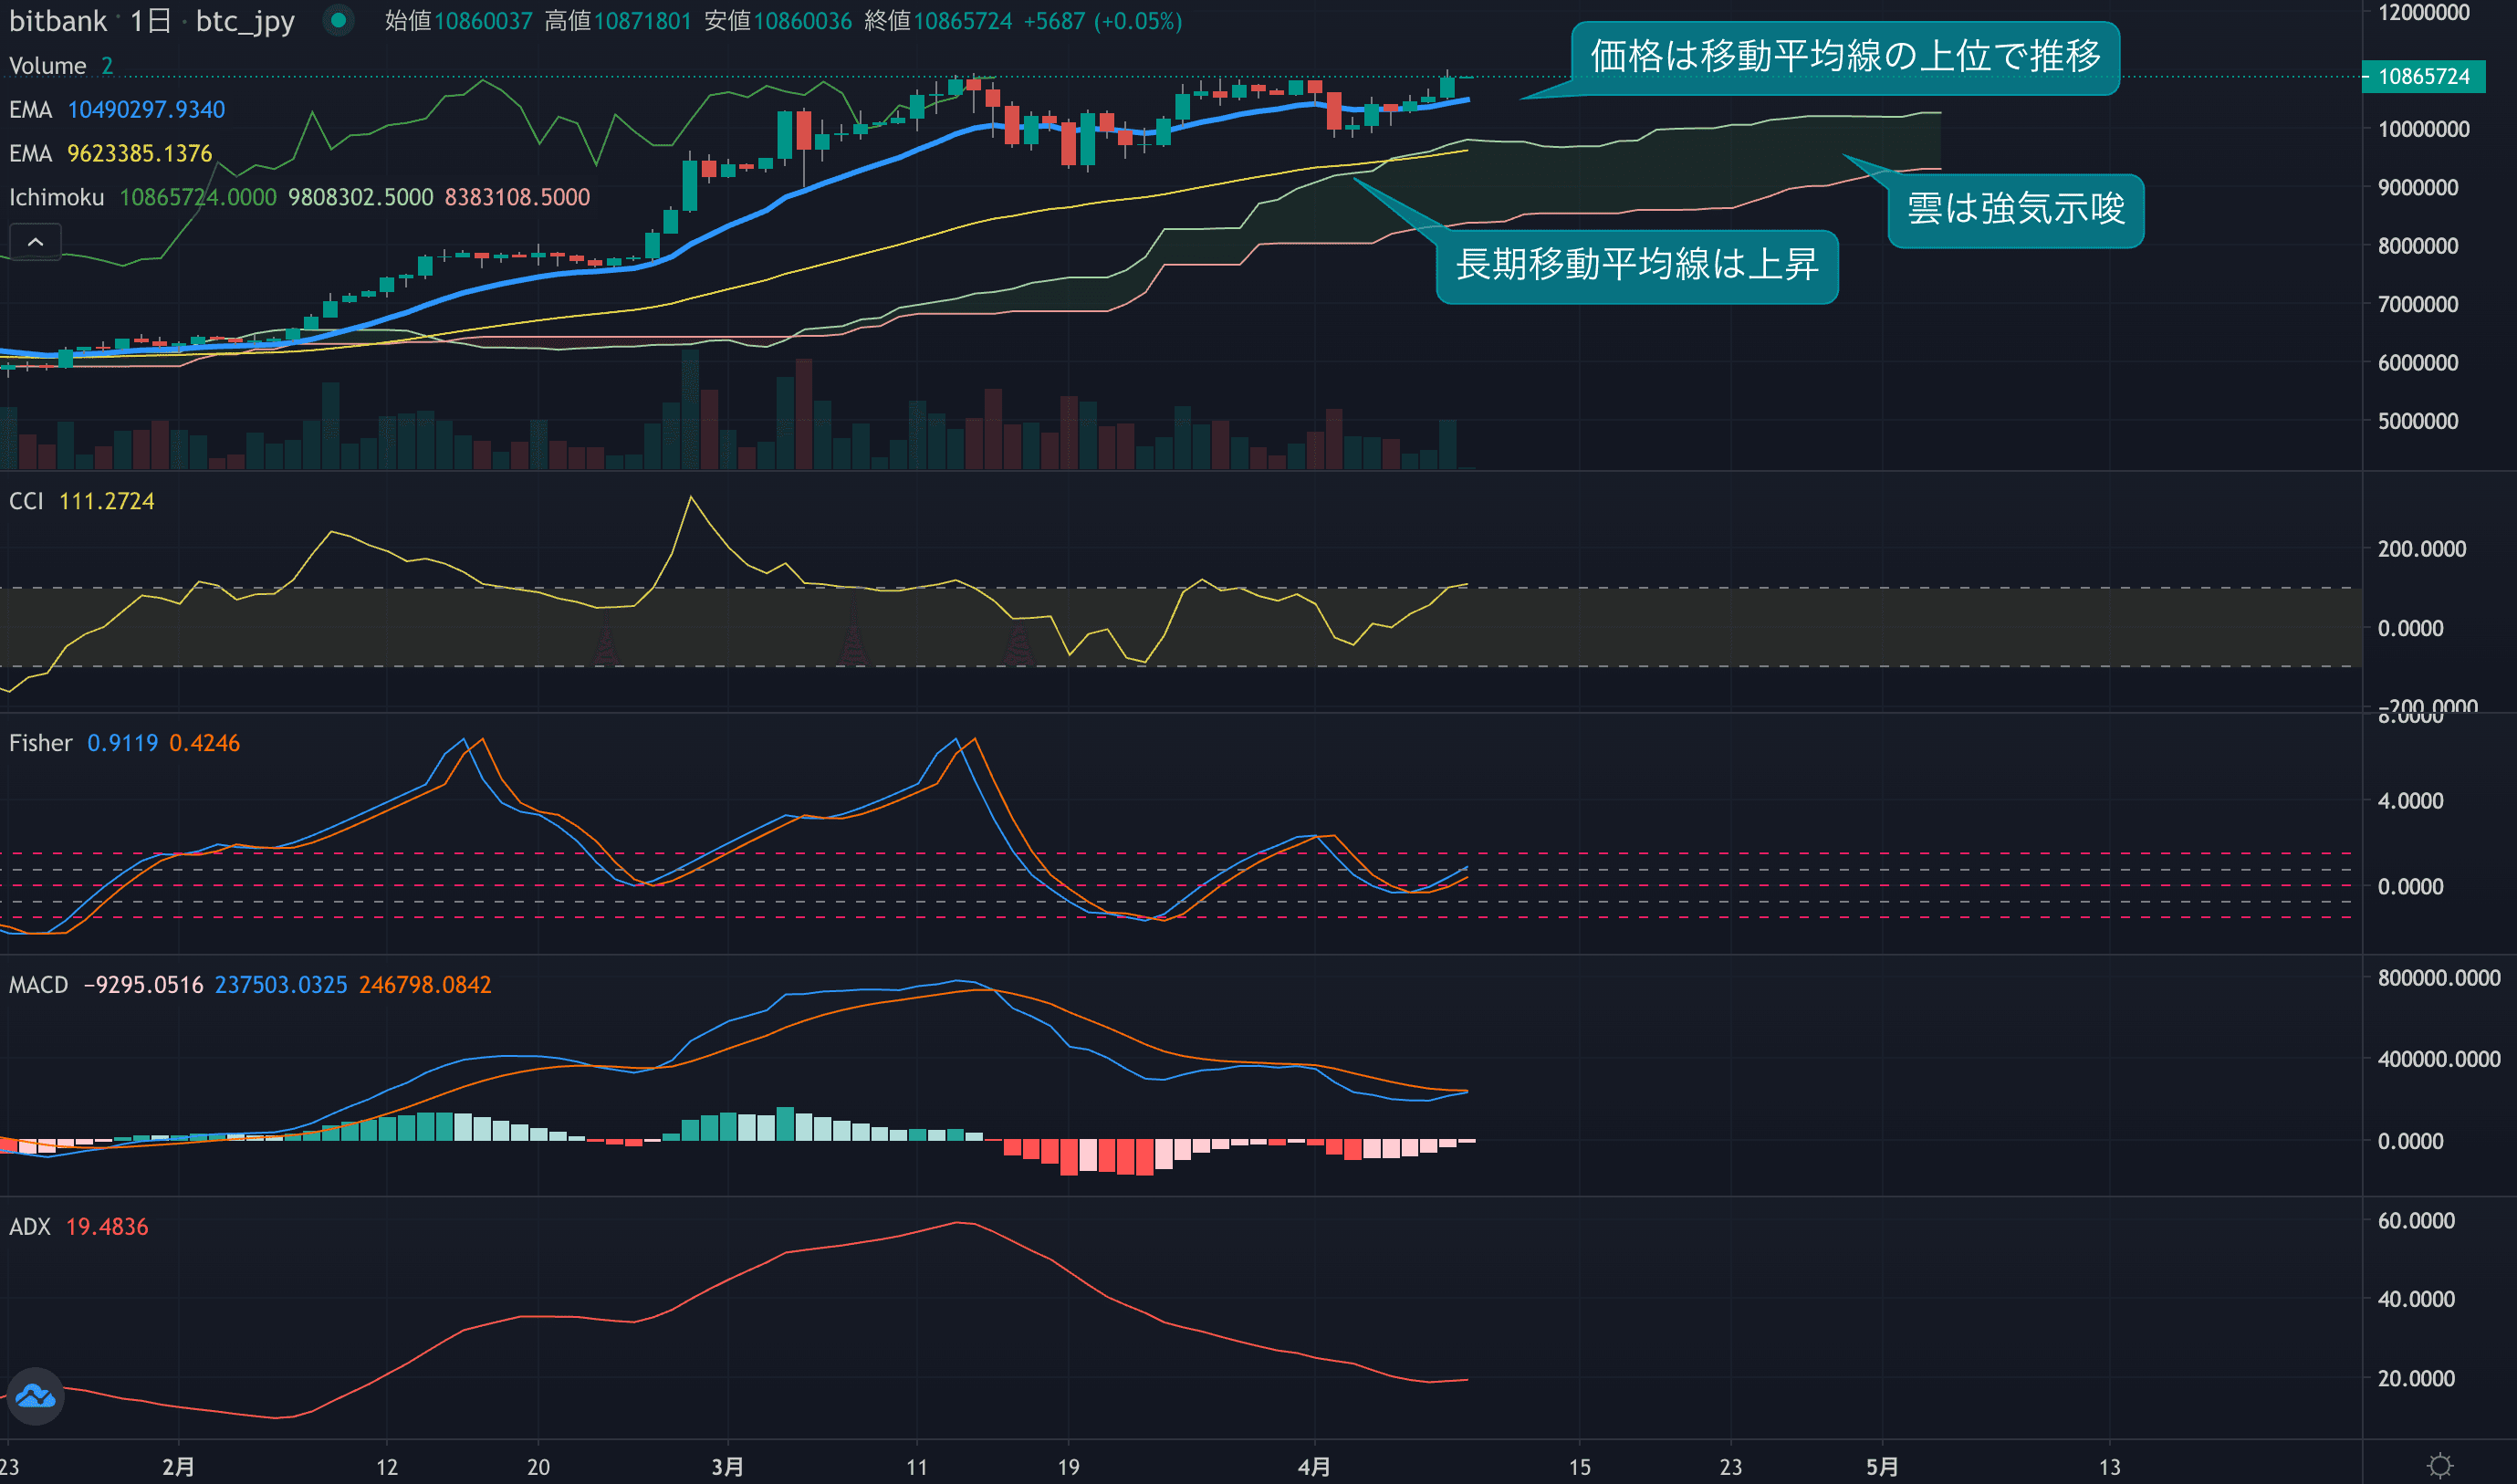Click the 価格は移動平均線の上位で推移 callout
The image size is (2517, 1484).
coord(1845,57)
